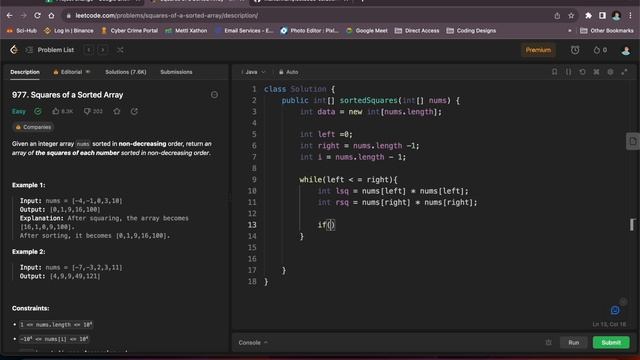Screen dimensions: 640x360
Task: Click the debugger icon beside Run
Action: [x=549, y=342]
